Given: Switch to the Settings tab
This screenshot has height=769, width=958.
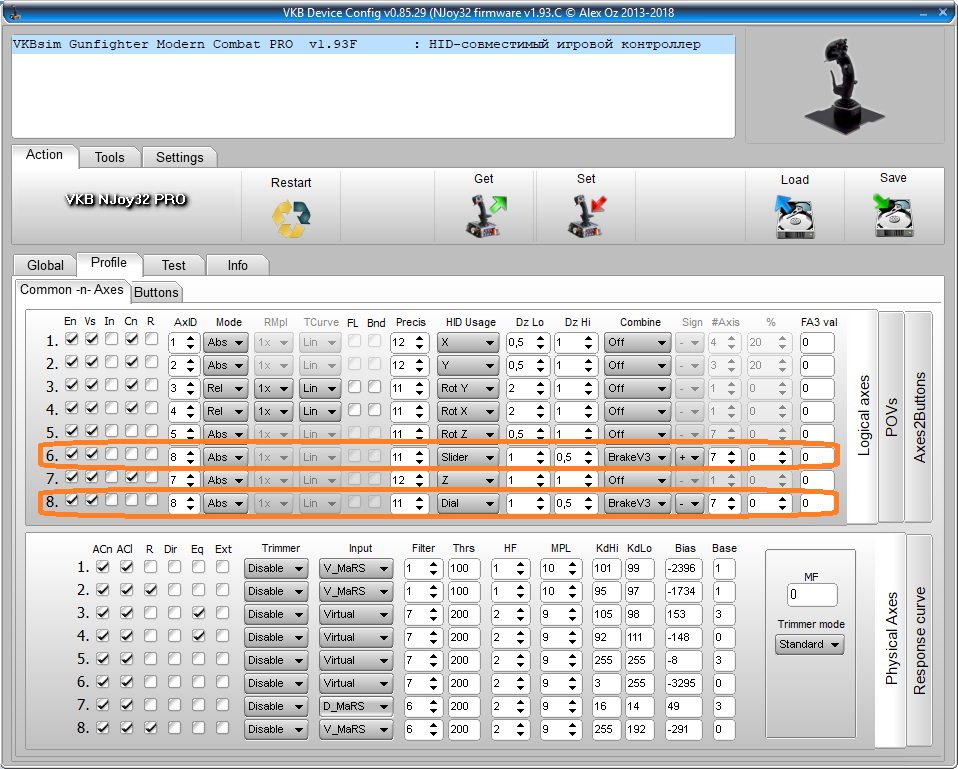Looking at the screenshot, I should pyautogui.click(x=179, y=157).
